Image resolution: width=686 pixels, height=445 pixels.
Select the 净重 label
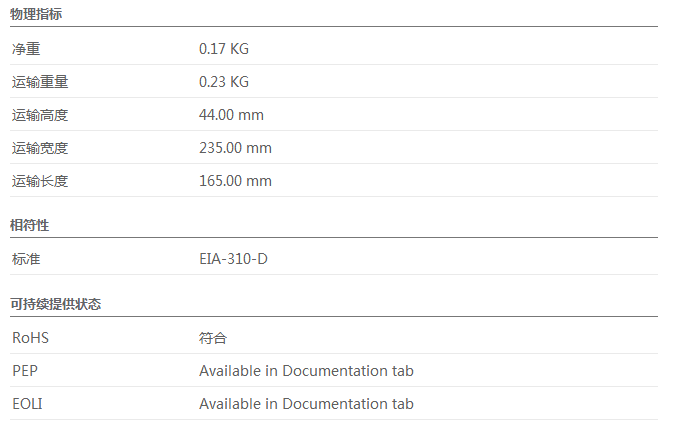click(x=26, y=49)
